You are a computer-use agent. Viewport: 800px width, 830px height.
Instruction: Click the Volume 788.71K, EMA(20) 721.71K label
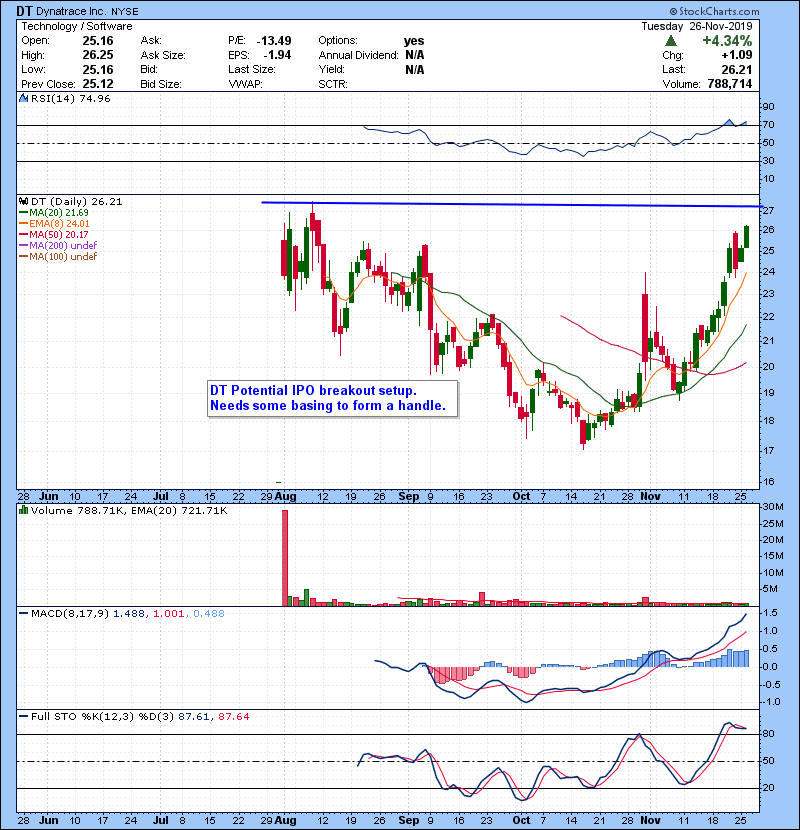tap(129, 510)
